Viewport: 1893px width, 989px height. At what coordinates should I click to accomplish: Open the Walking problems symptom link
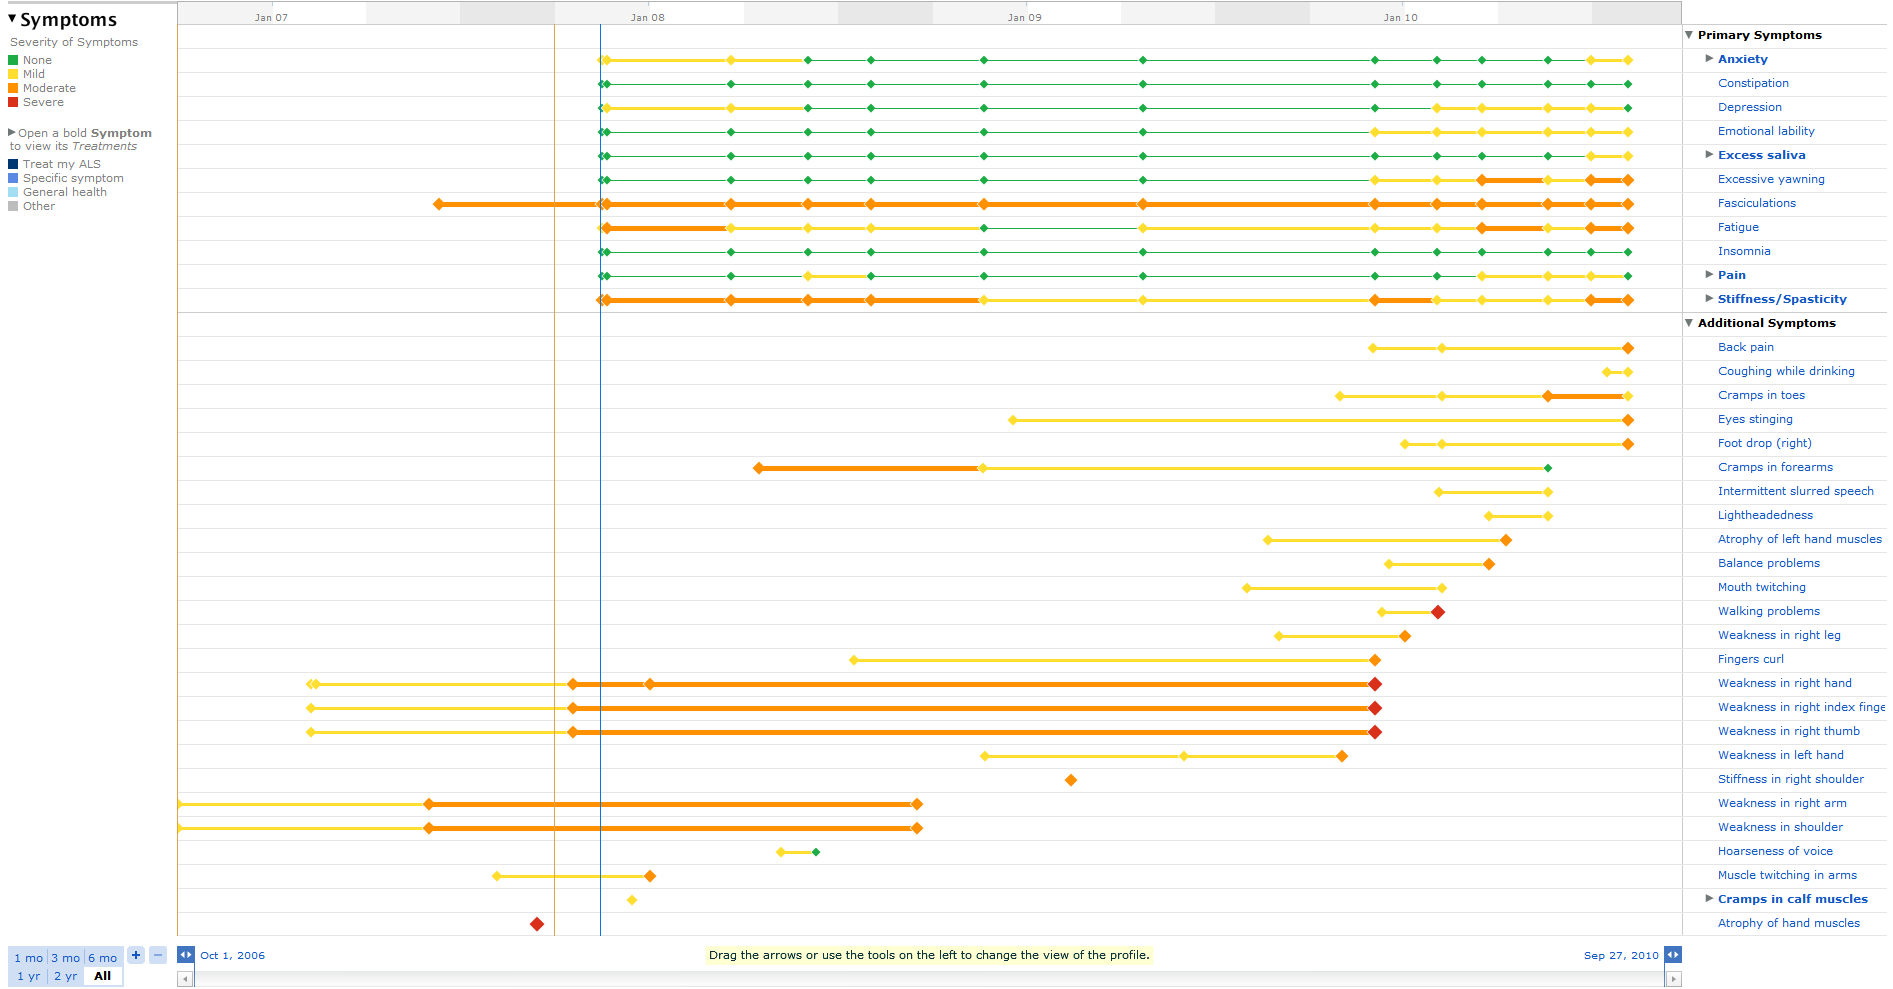click(1769, 611)
